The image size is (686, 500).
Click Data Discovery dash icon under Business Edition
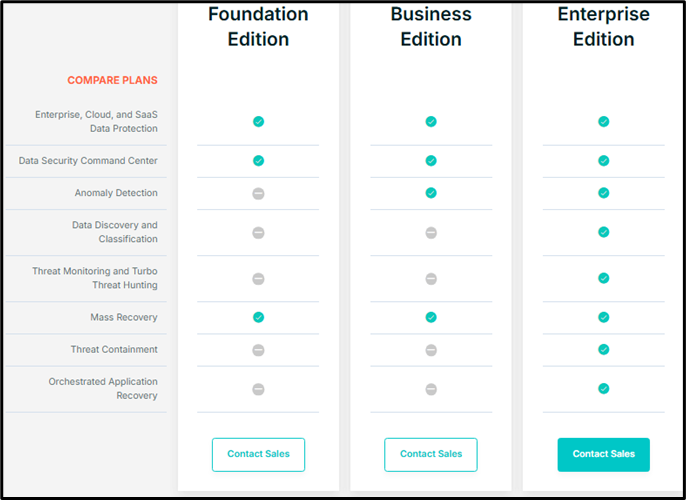(431, 233)
